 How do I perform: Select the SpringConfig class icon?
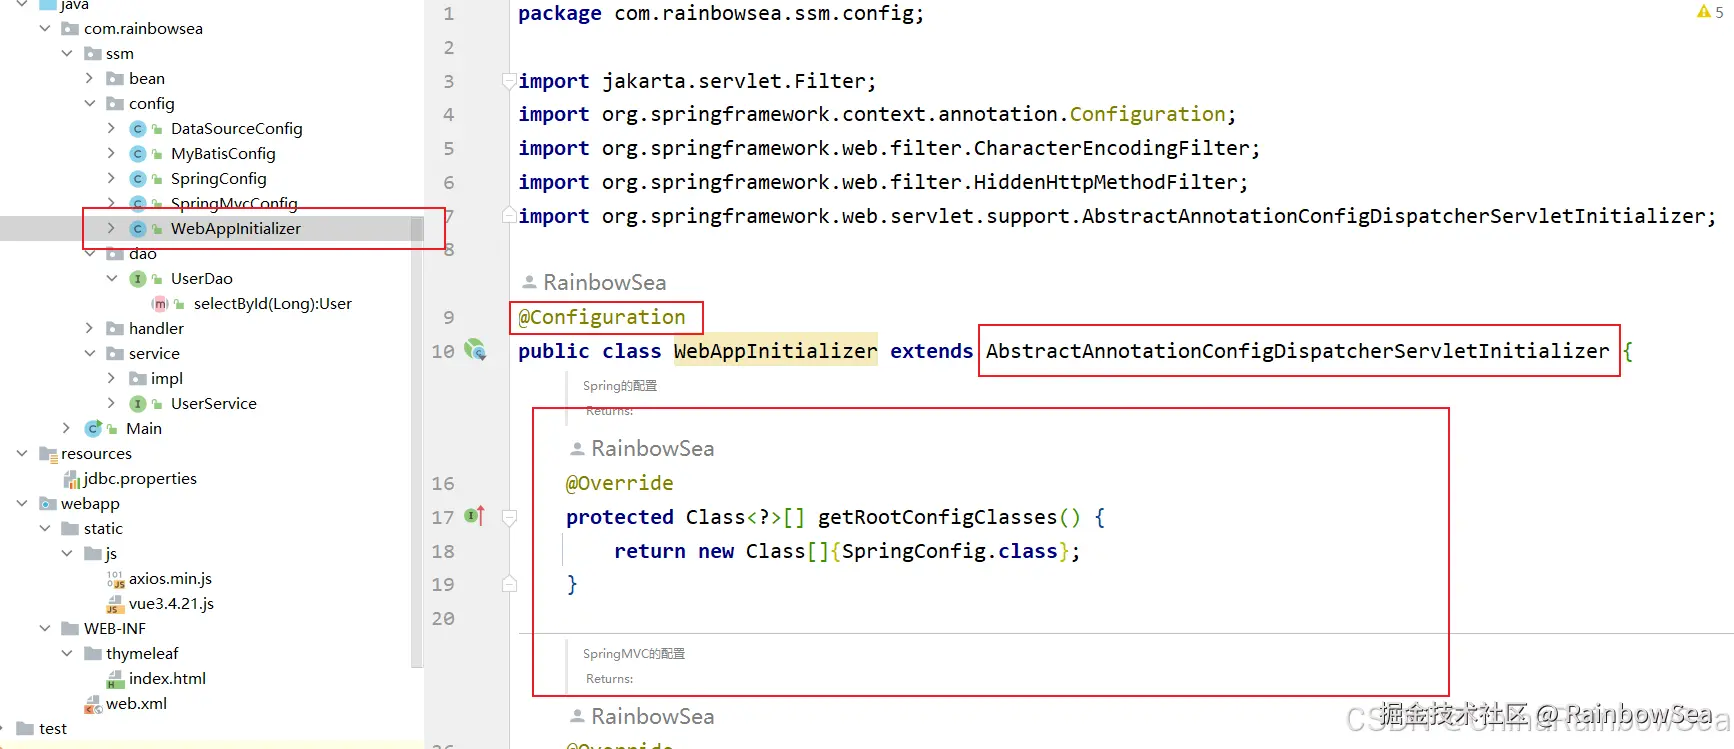click(138, 178)
